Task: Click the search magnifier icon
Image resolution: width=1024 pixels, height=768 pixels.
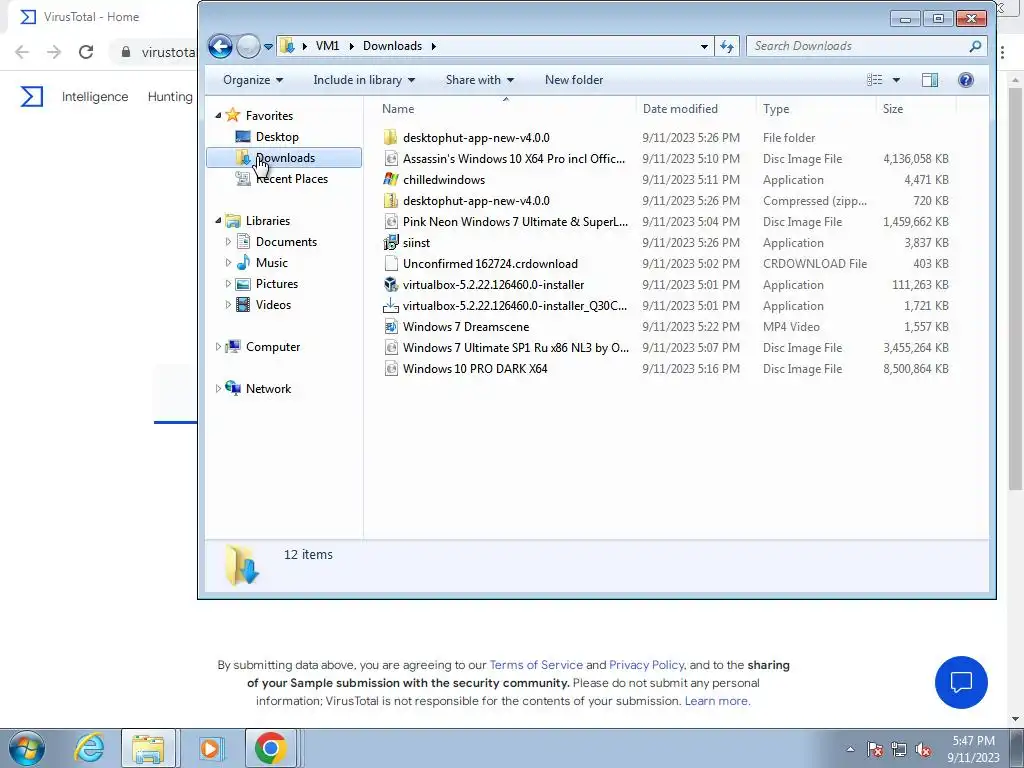Action: [x=975, y=46]
